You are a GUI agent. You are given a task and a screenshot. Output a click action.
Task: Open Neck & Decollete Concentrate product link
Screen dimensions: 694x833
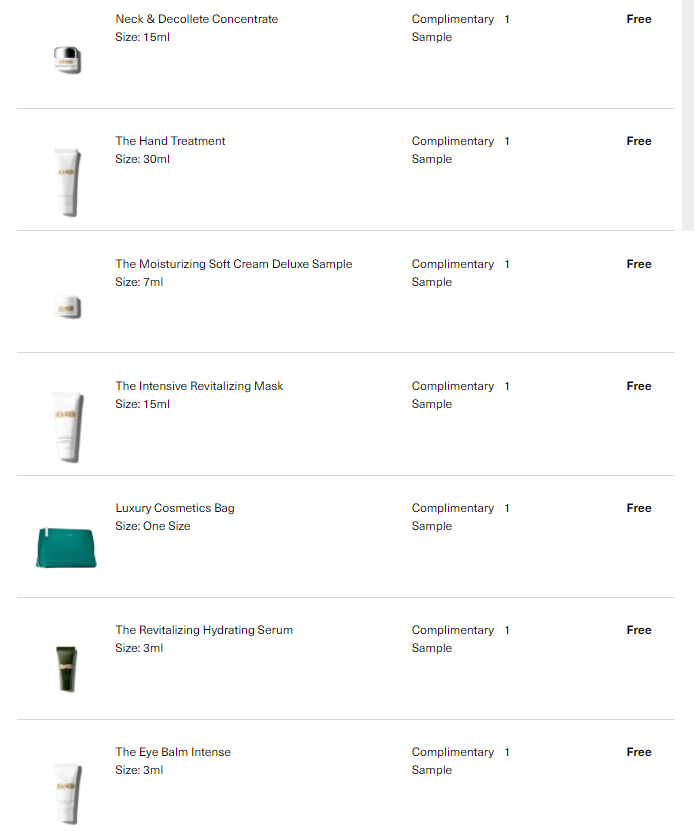pyautogui.click(x=197, y=19)
